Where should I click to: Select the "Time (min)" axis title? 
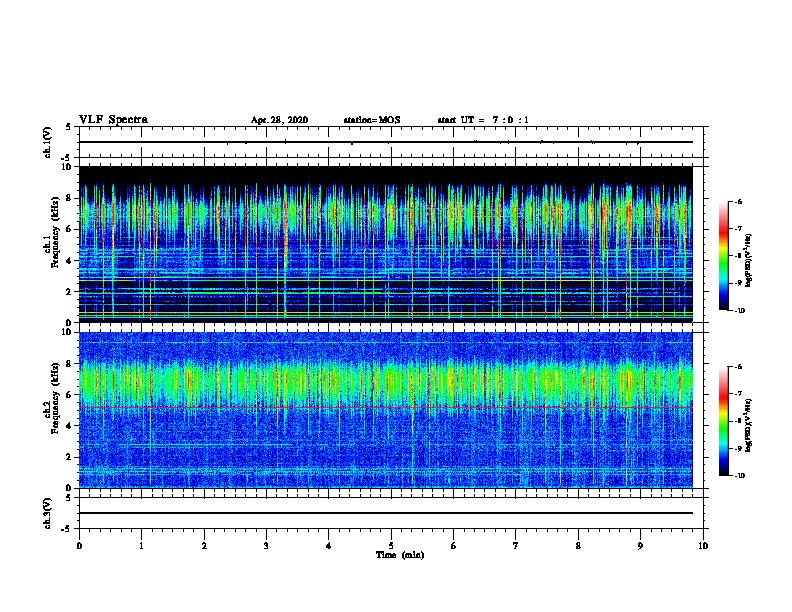point(400,555)
